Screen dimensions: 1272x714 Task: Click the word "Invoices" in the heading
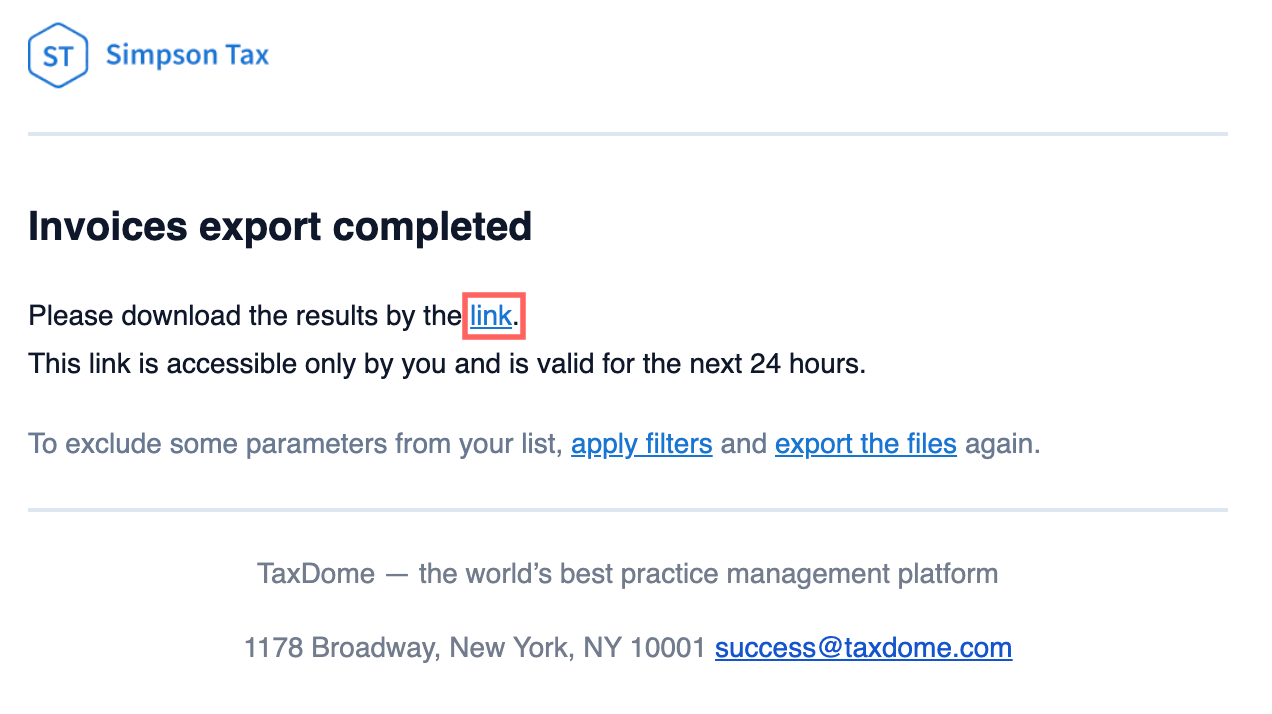[x=108, y=227]
